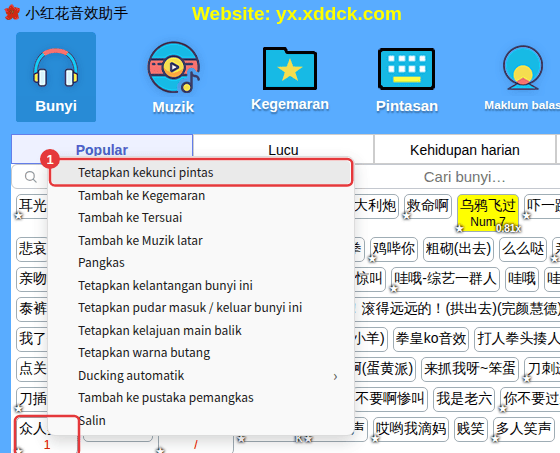Screen dimensions: 560x453
Task: Play the 亲吻 sound button
Action: pyautogui.click(x=32, y=279)
